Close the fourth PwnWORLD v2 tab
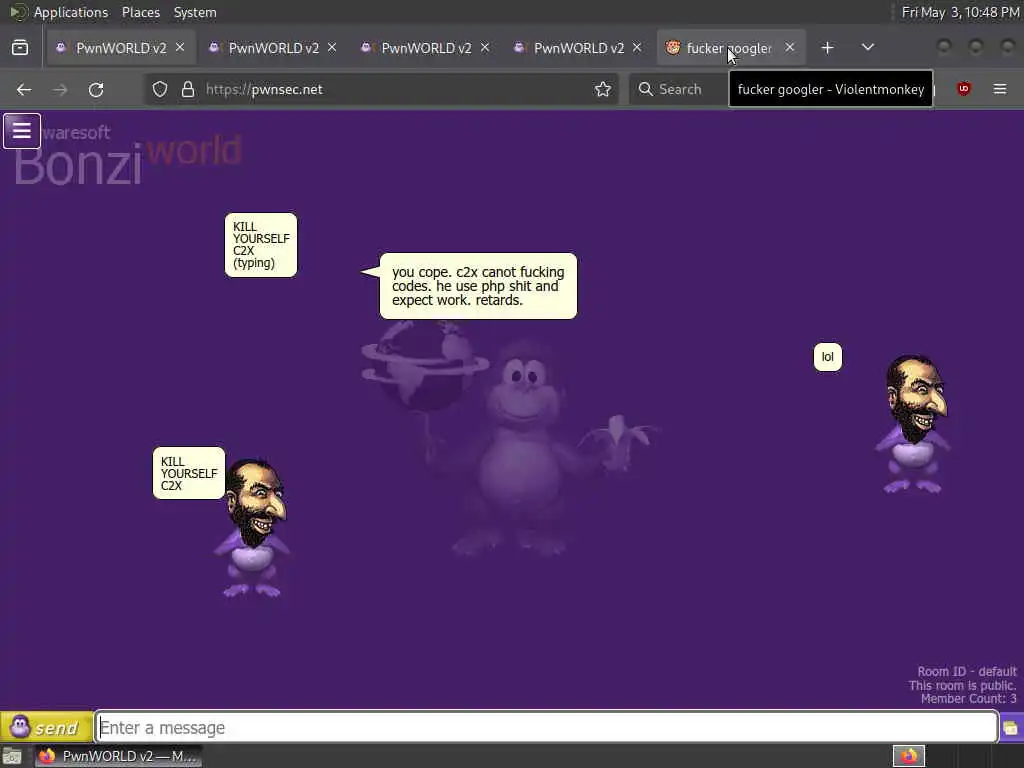The height and width of the screenshot is (768, 1024). (637, 48)
